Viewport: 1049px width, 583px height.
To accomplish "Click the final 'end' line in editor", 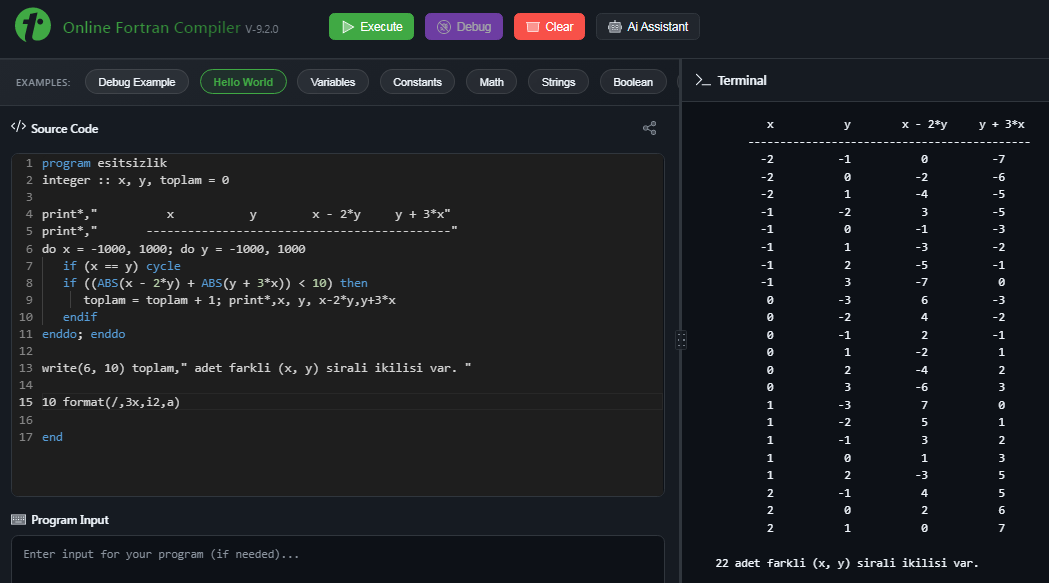I will pos(52,437).
